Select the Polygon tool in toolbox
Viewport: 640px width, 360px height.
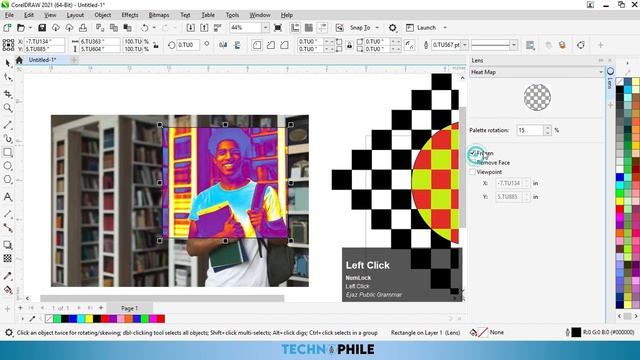(x=8, y=180)
